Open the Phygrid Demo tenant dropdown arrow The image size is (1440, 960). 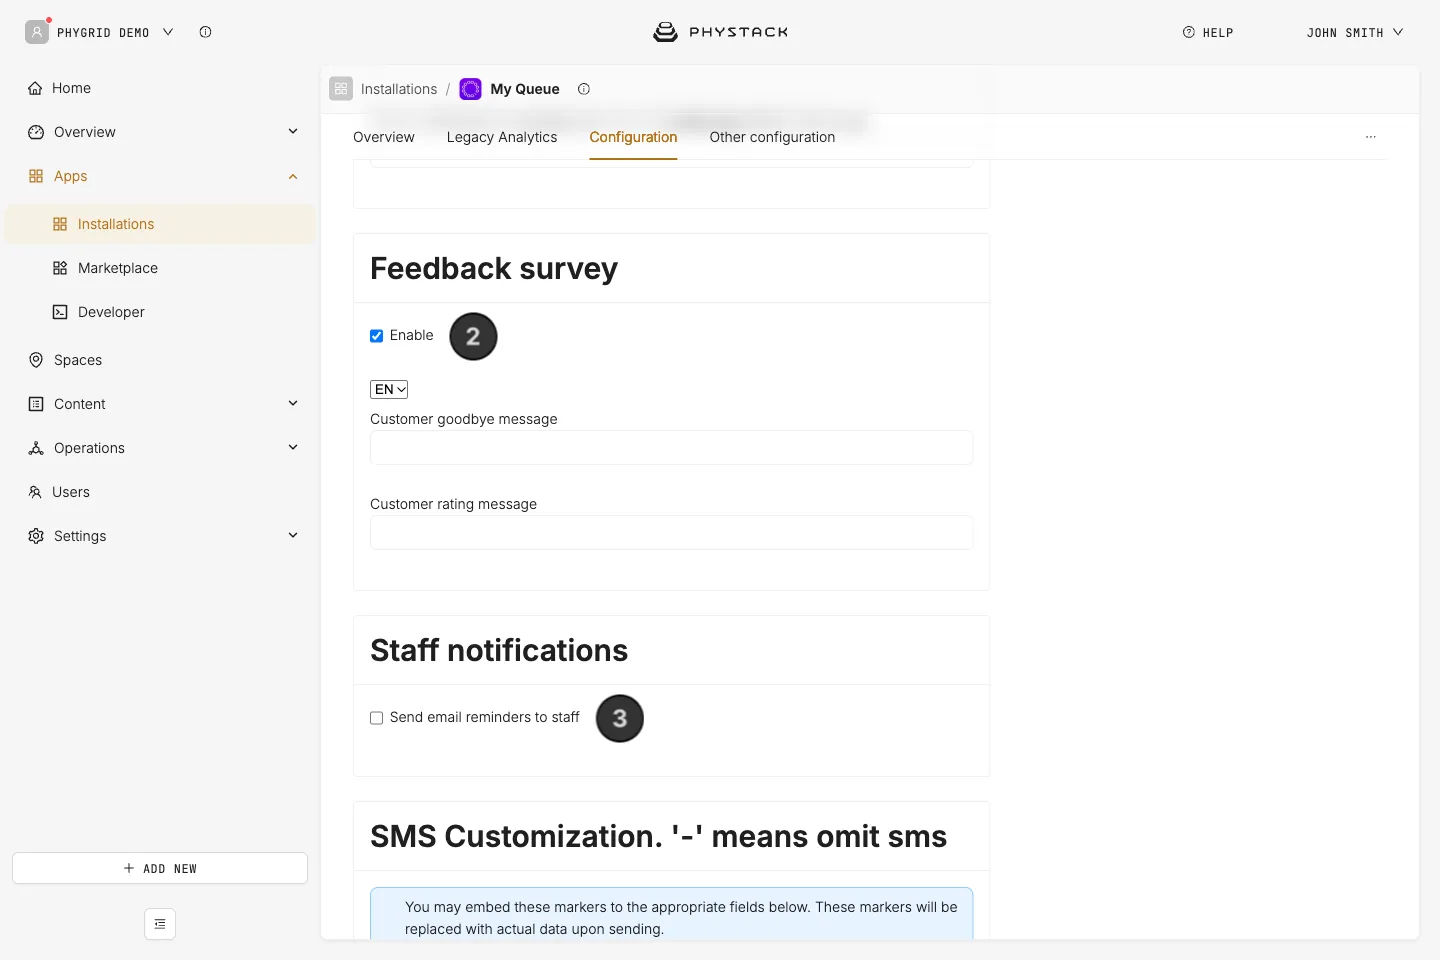pos(168,32)
